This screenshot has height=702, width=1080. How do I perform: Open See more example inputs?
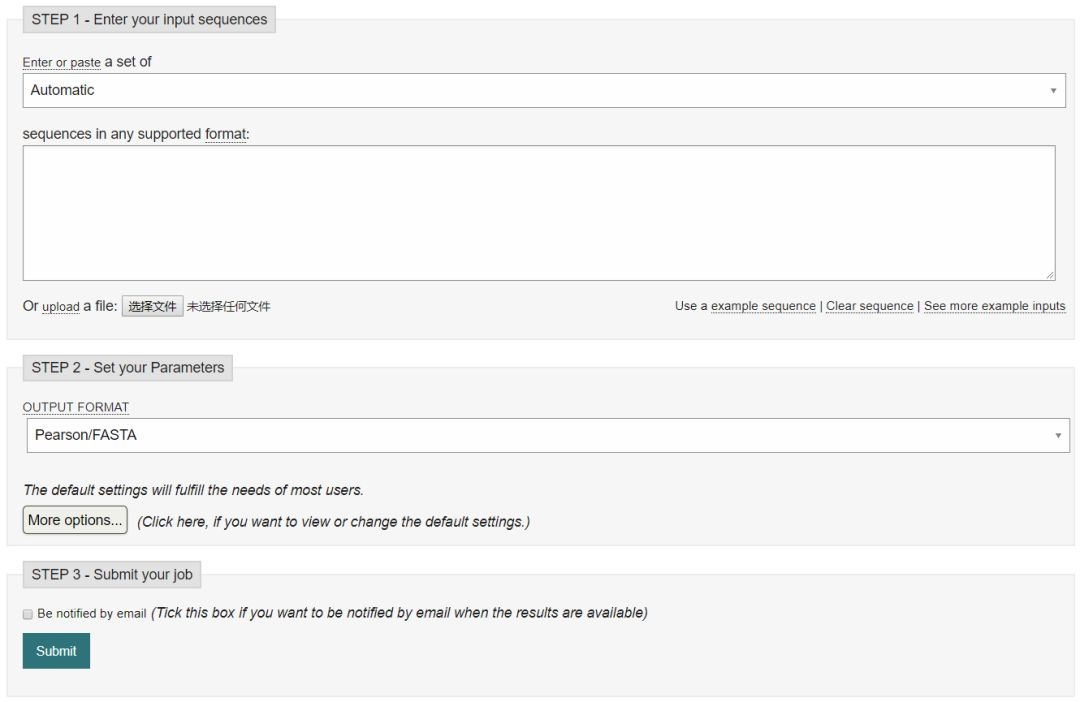pos(994,306)
